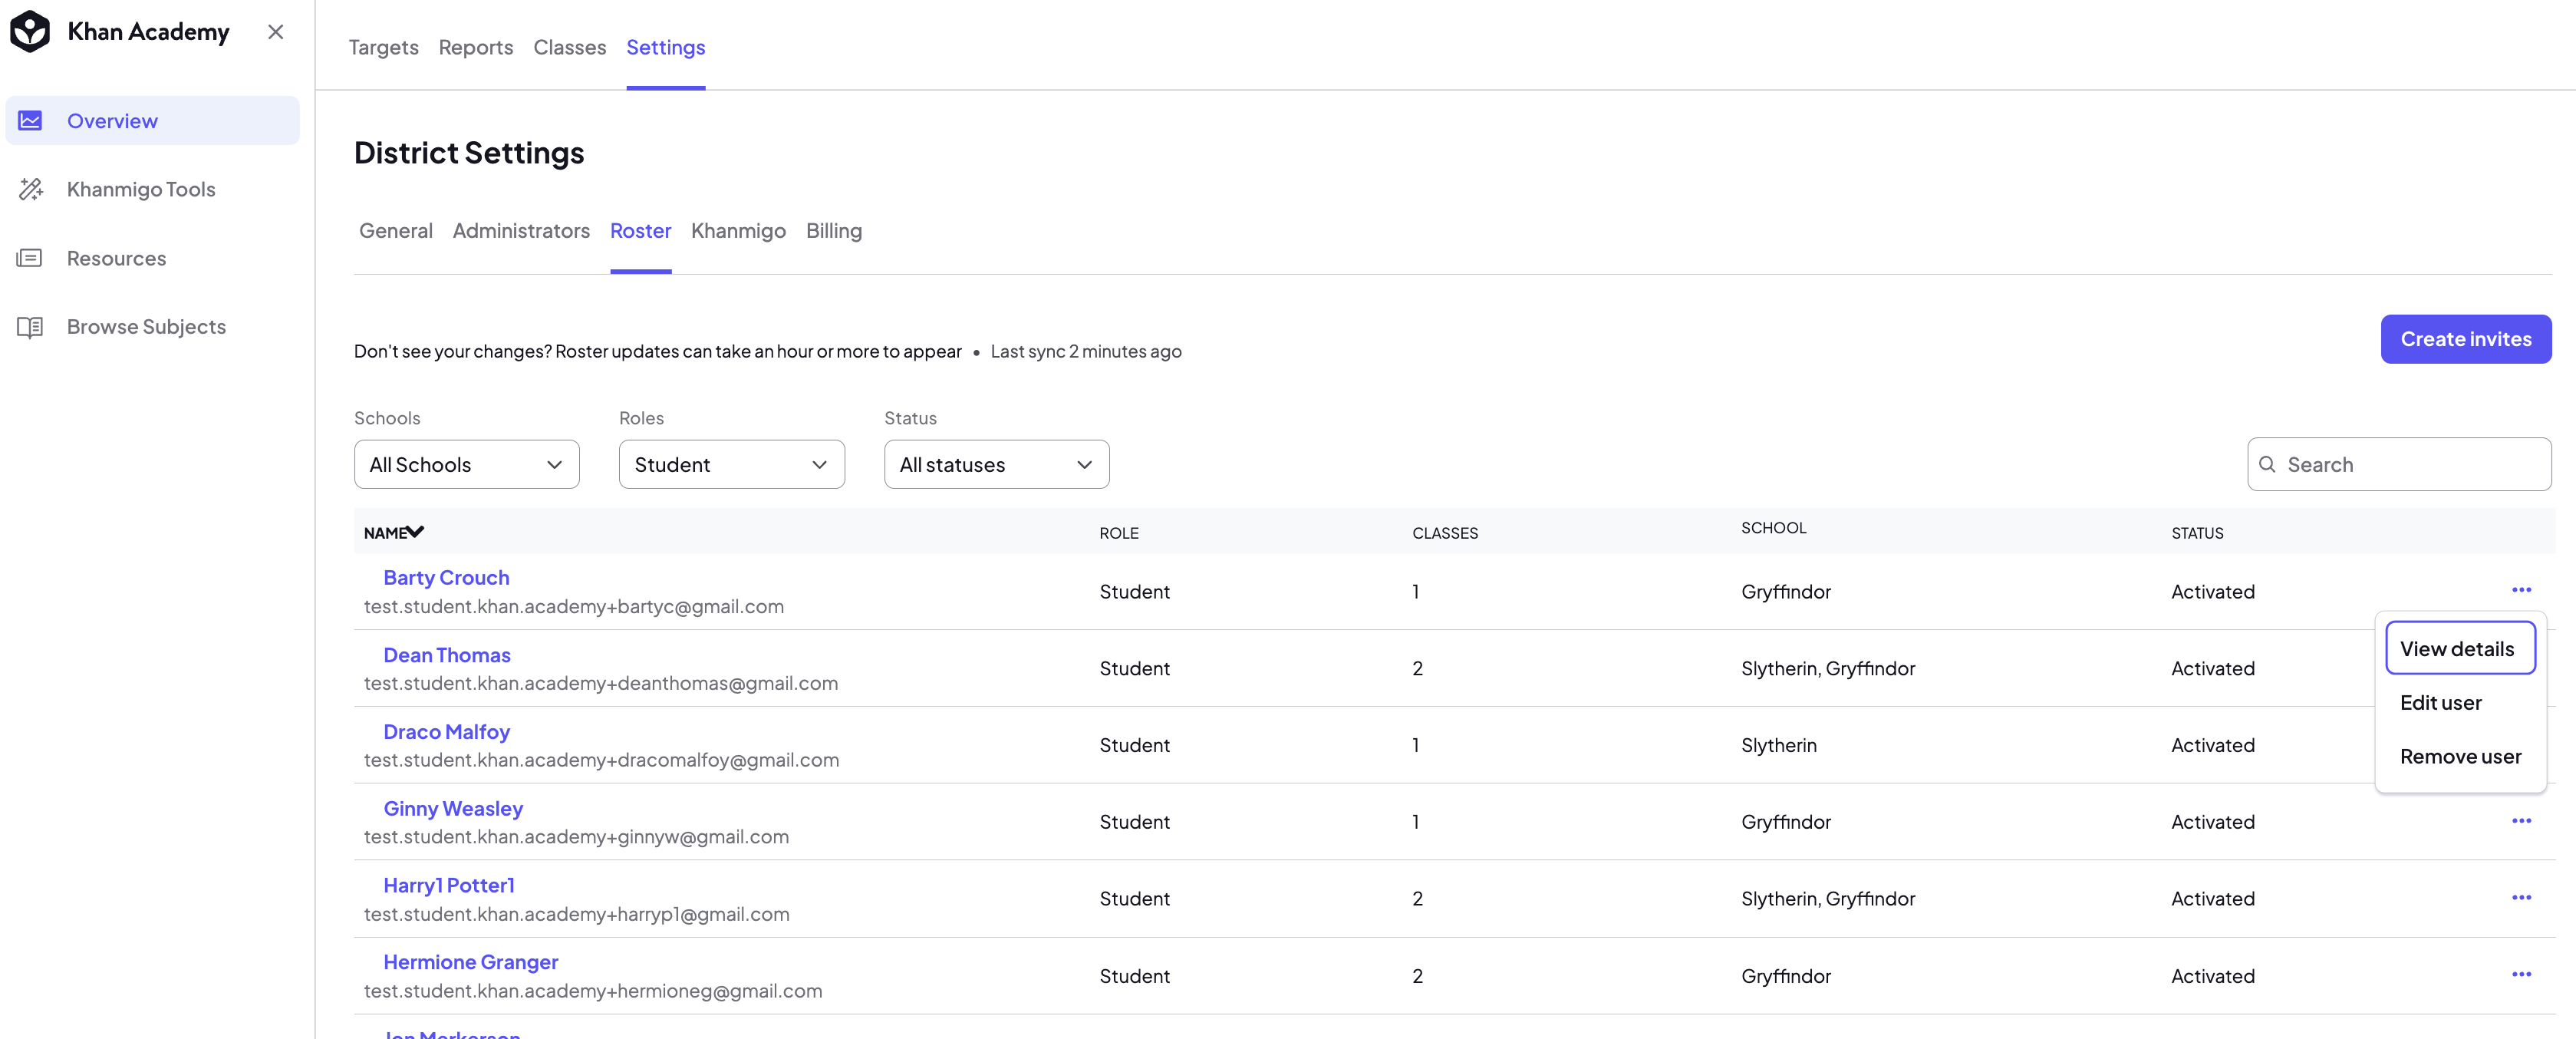Click Ginny Weasley's email address
2576x1039 pixels.
(x=577, y=837)
